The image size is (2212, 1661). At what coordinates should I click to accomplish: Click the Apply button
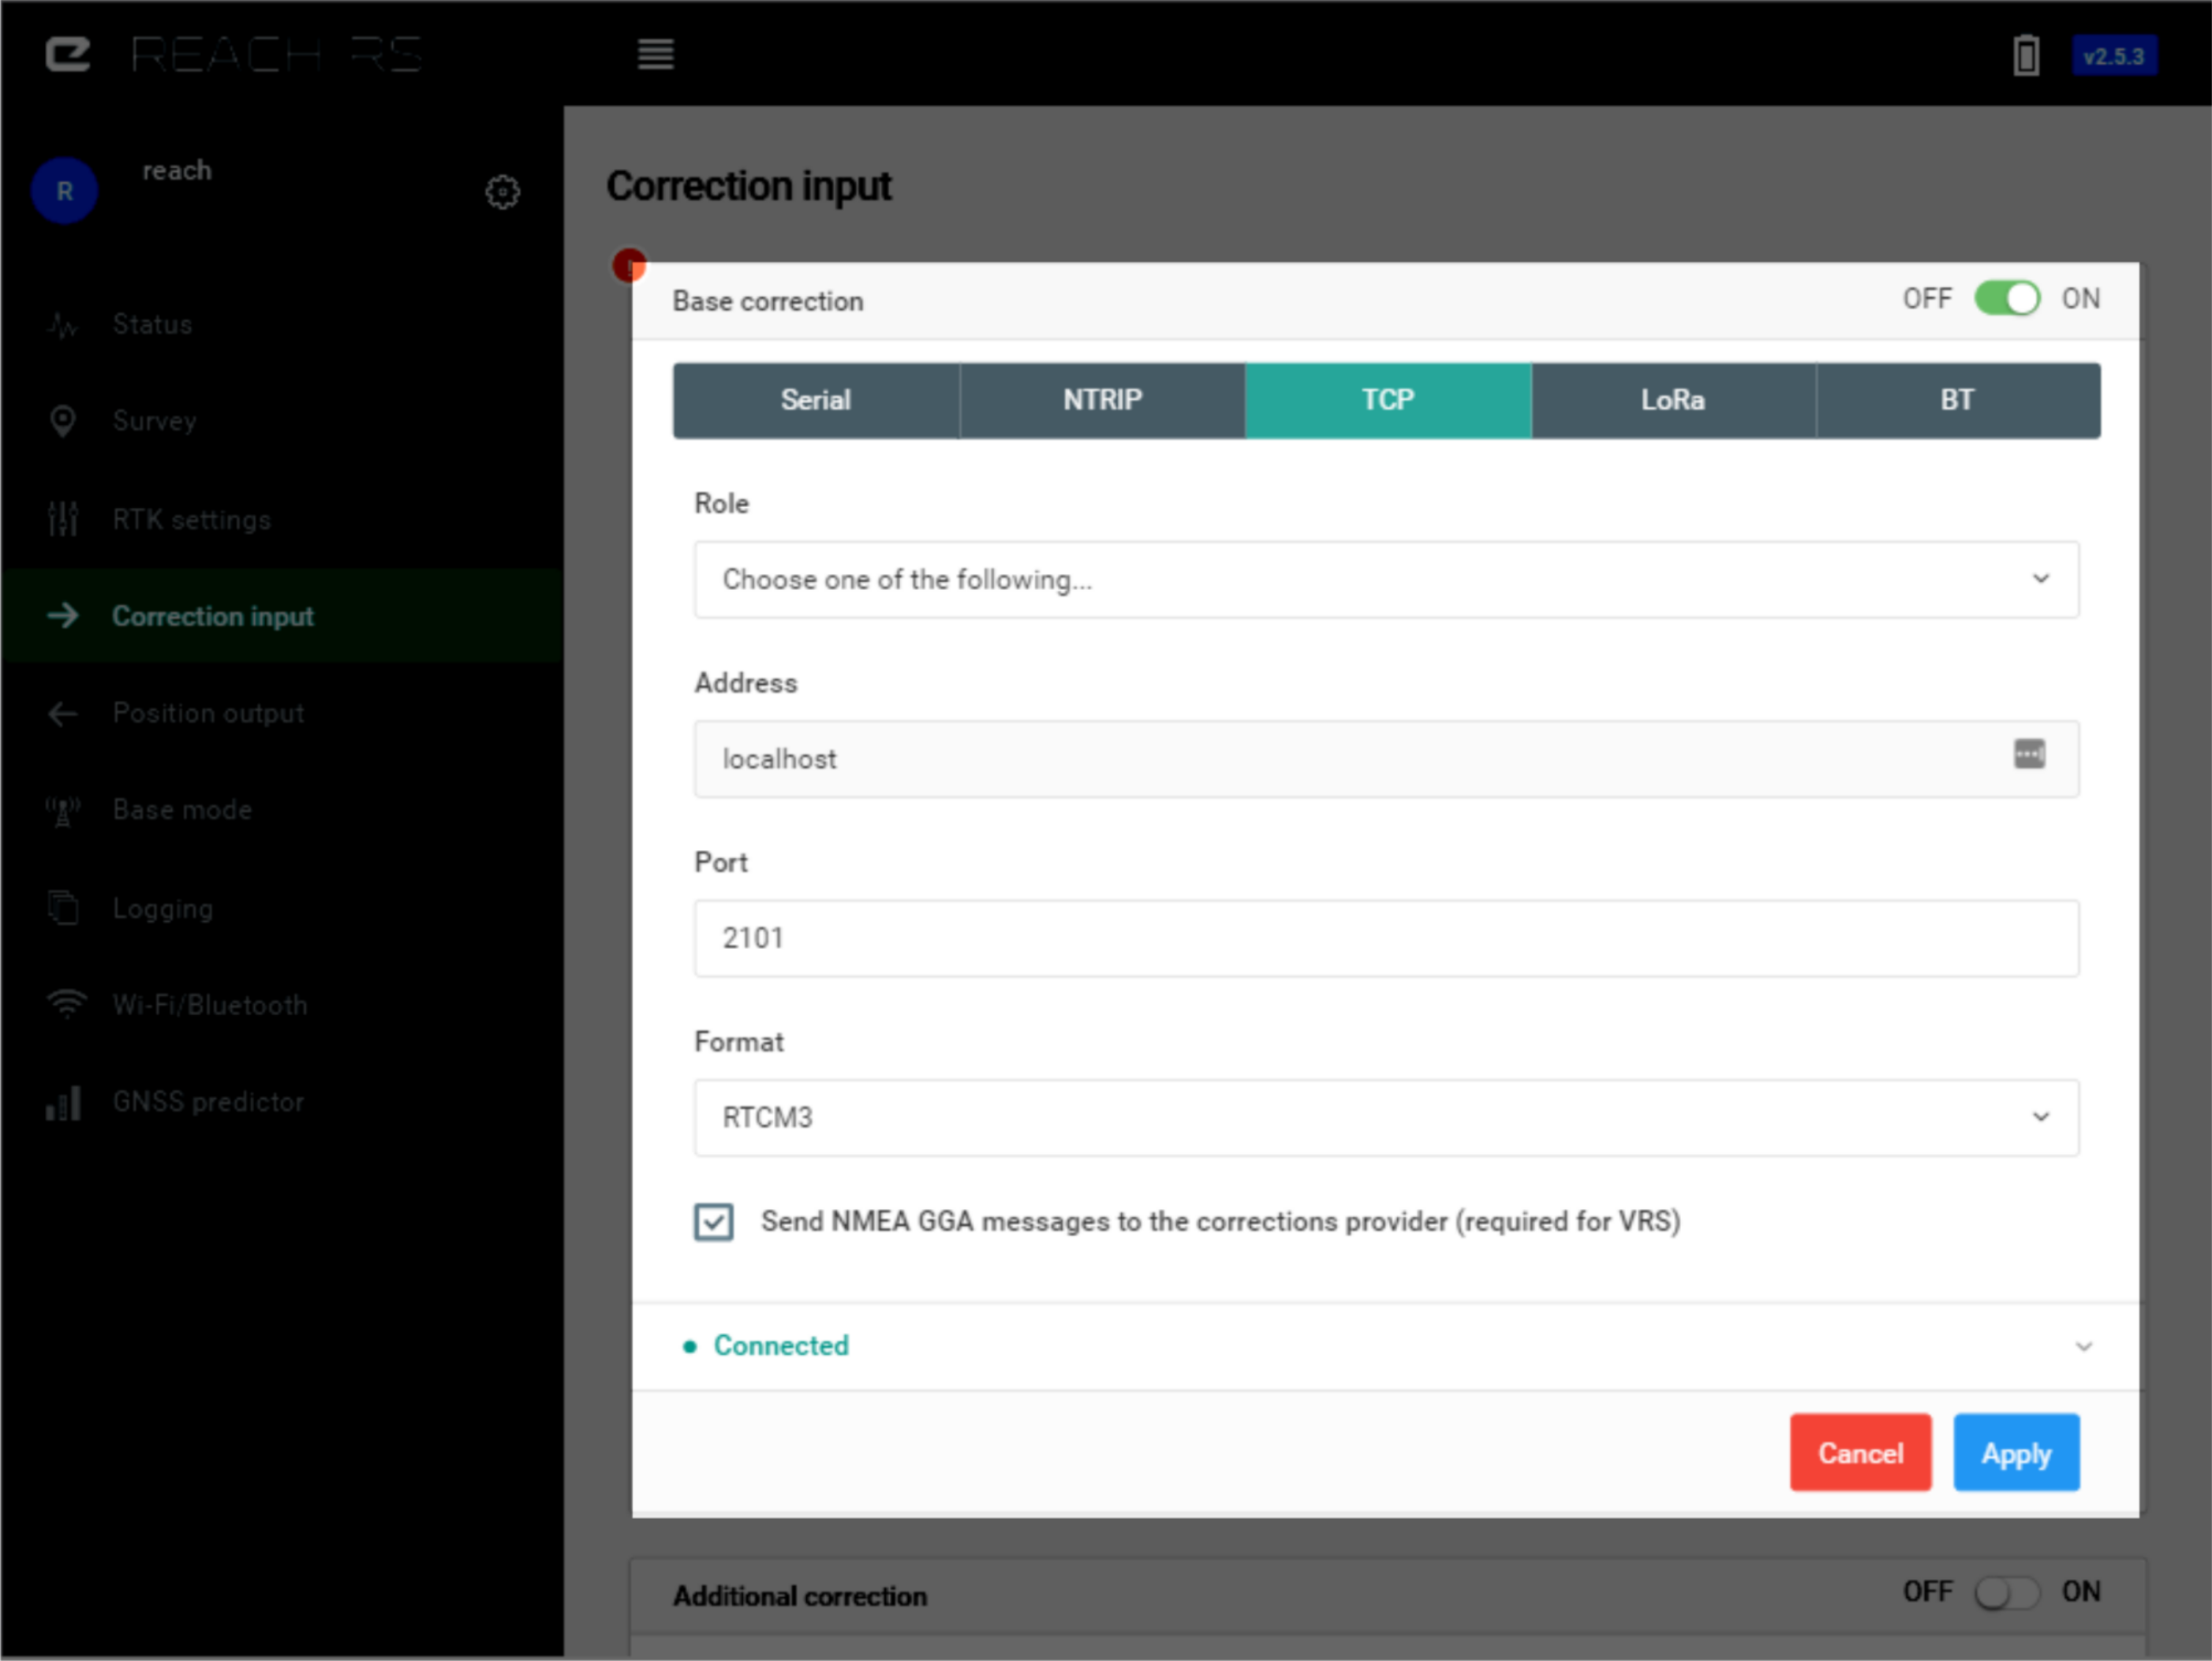pyautogui.click(x=2016, y=1453)
